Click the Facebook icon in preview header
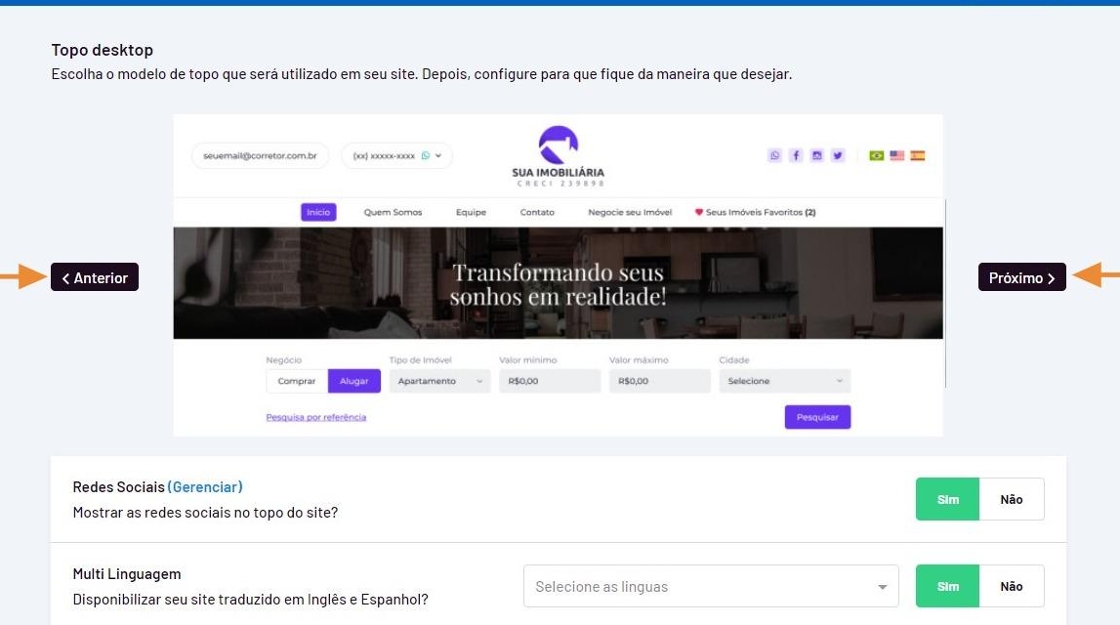This screenshot has height=625, width=1120. pos(796,155)
